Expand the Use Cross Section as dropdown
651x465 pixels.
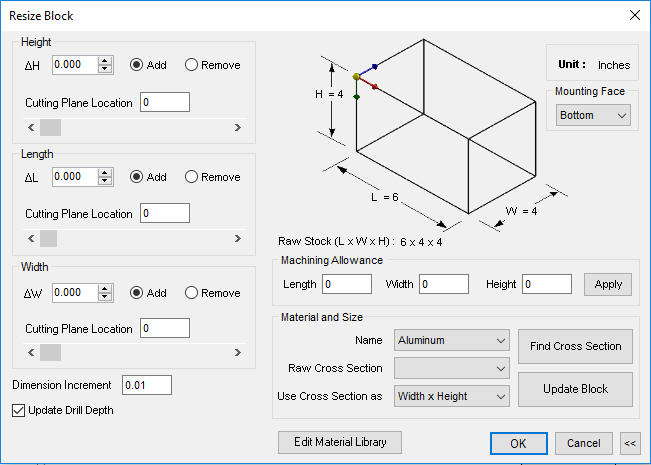451,396
